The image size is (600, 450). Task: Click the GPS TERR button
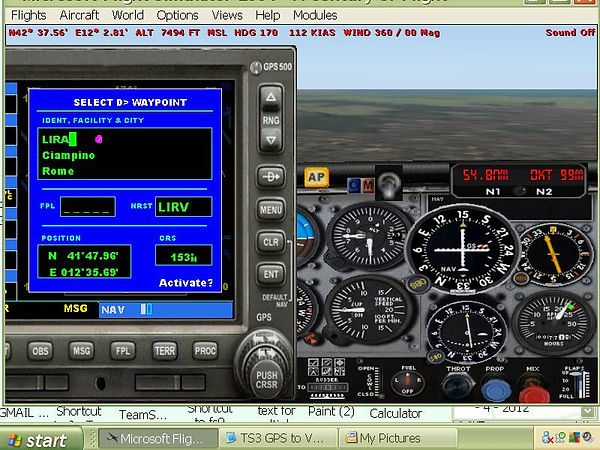point(165,351)
